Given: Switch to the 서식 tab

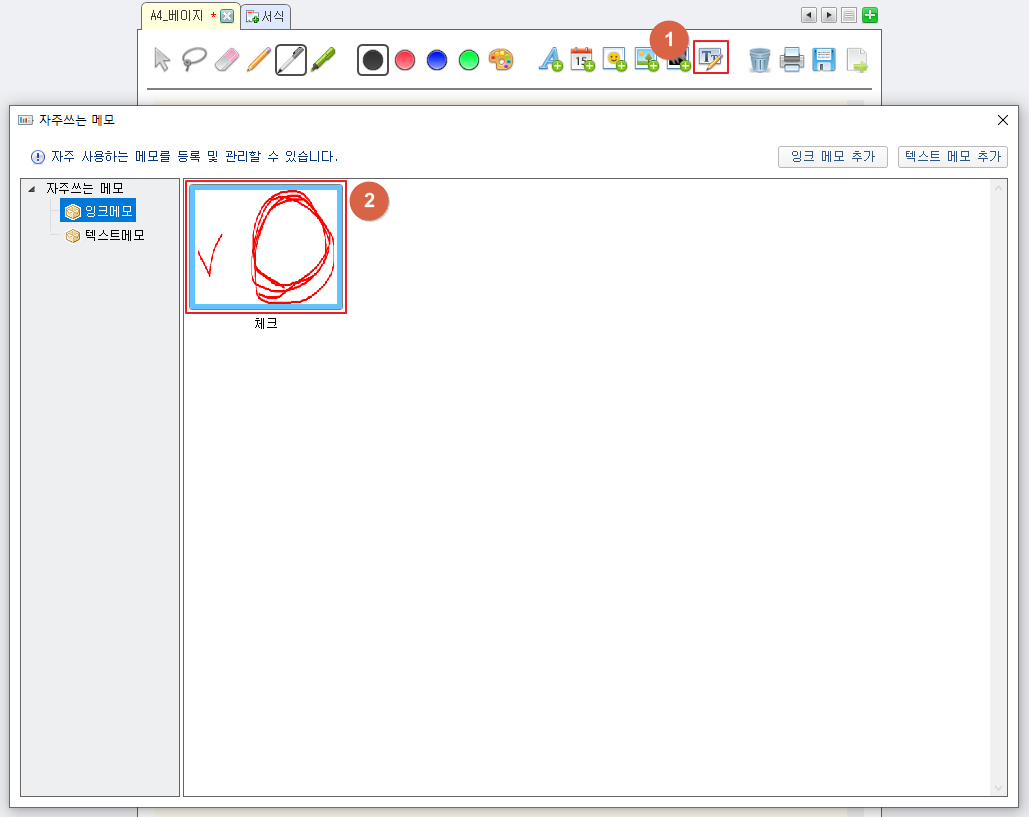Looking at the screenshot, I should (266, 16).
